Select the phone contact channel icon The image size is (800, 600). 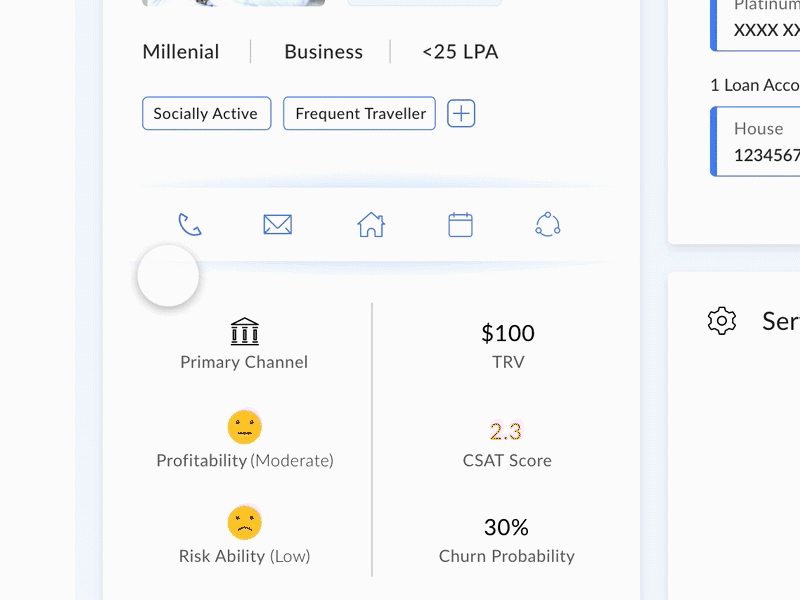point(190,224)
